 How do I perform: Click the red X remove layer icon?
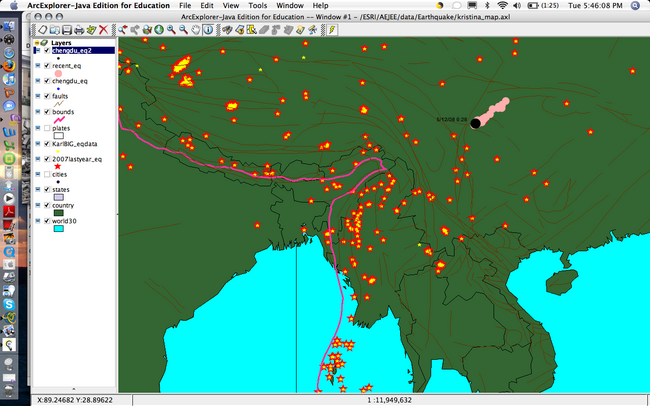coord(103,30)
